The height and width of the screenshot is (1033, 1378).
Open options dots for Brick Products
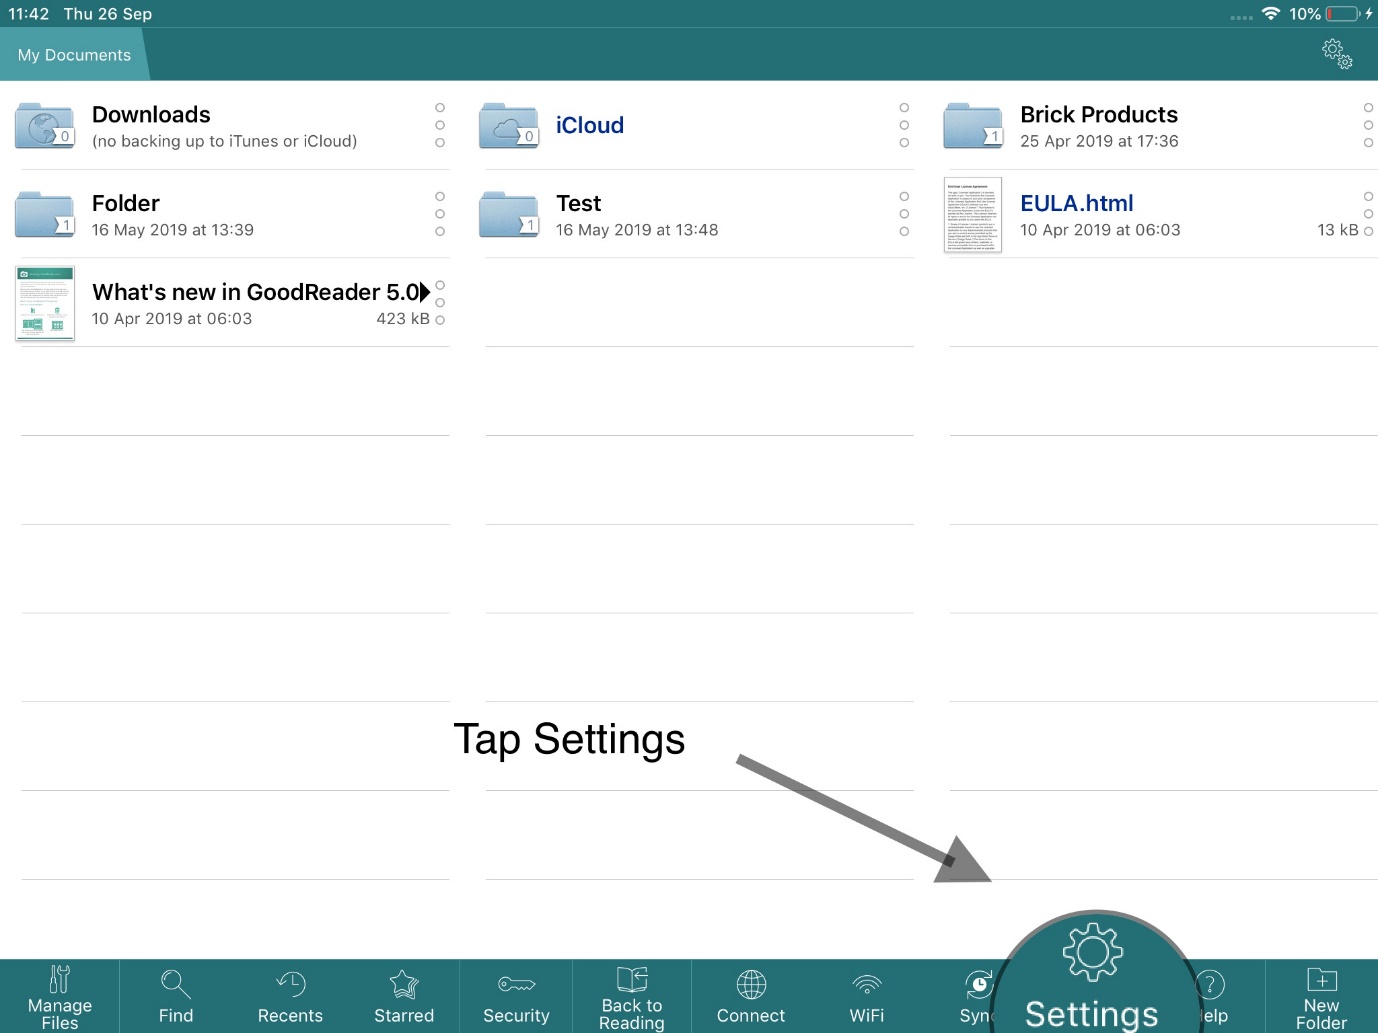coord(1368,125)
